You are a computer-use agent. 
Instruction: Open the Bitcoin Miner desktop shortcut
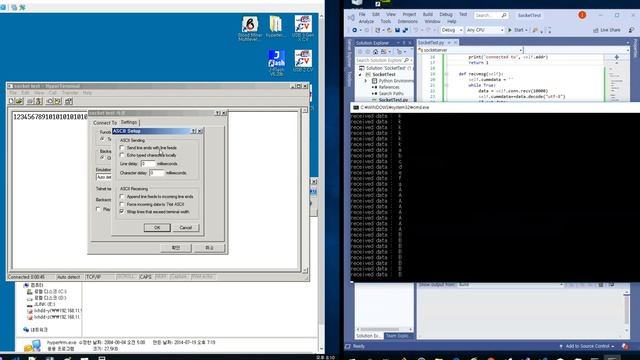pos(250,28)
